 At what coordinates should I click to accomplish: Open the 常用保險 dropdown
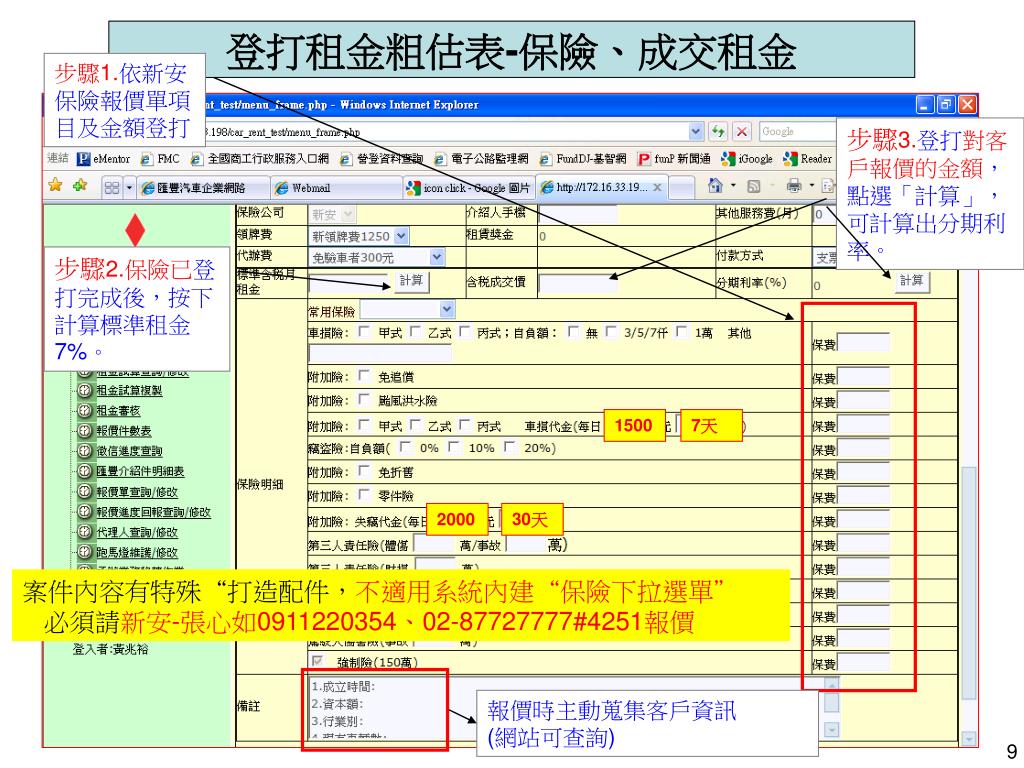coord(408,310)
